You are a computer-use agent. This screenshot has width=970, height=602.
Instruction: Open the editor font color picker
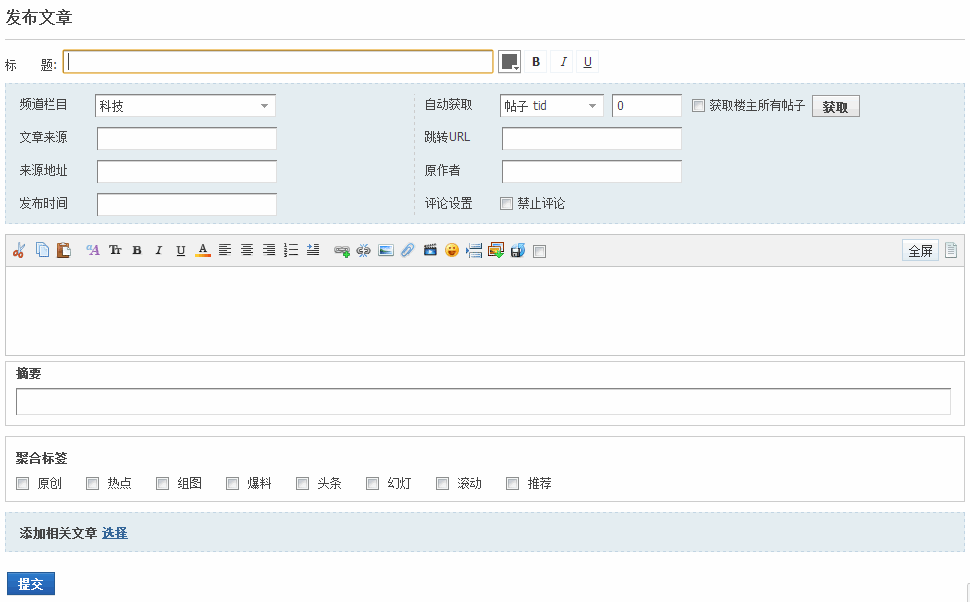[203, 250]
